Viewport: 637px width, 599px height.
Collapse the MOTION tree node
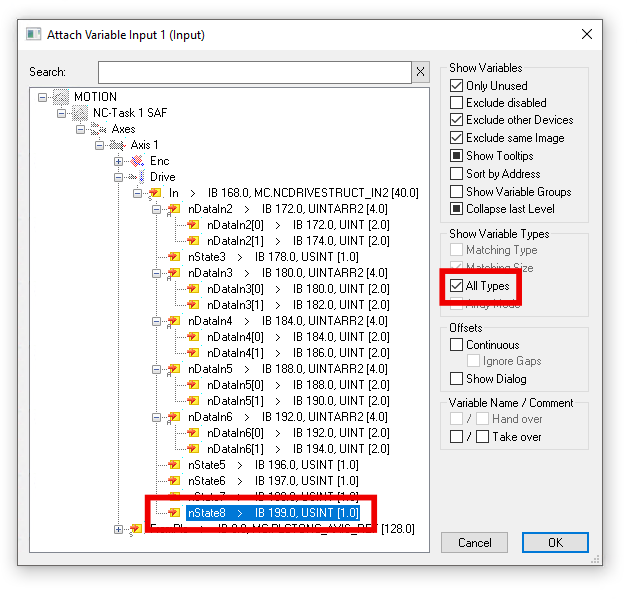[42, 97]
